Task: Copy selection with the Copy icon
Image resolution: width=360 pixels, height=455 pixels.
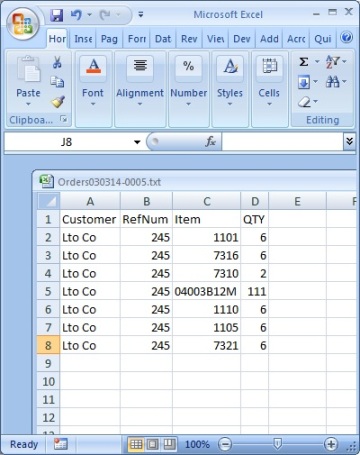Action: [57, 82]
